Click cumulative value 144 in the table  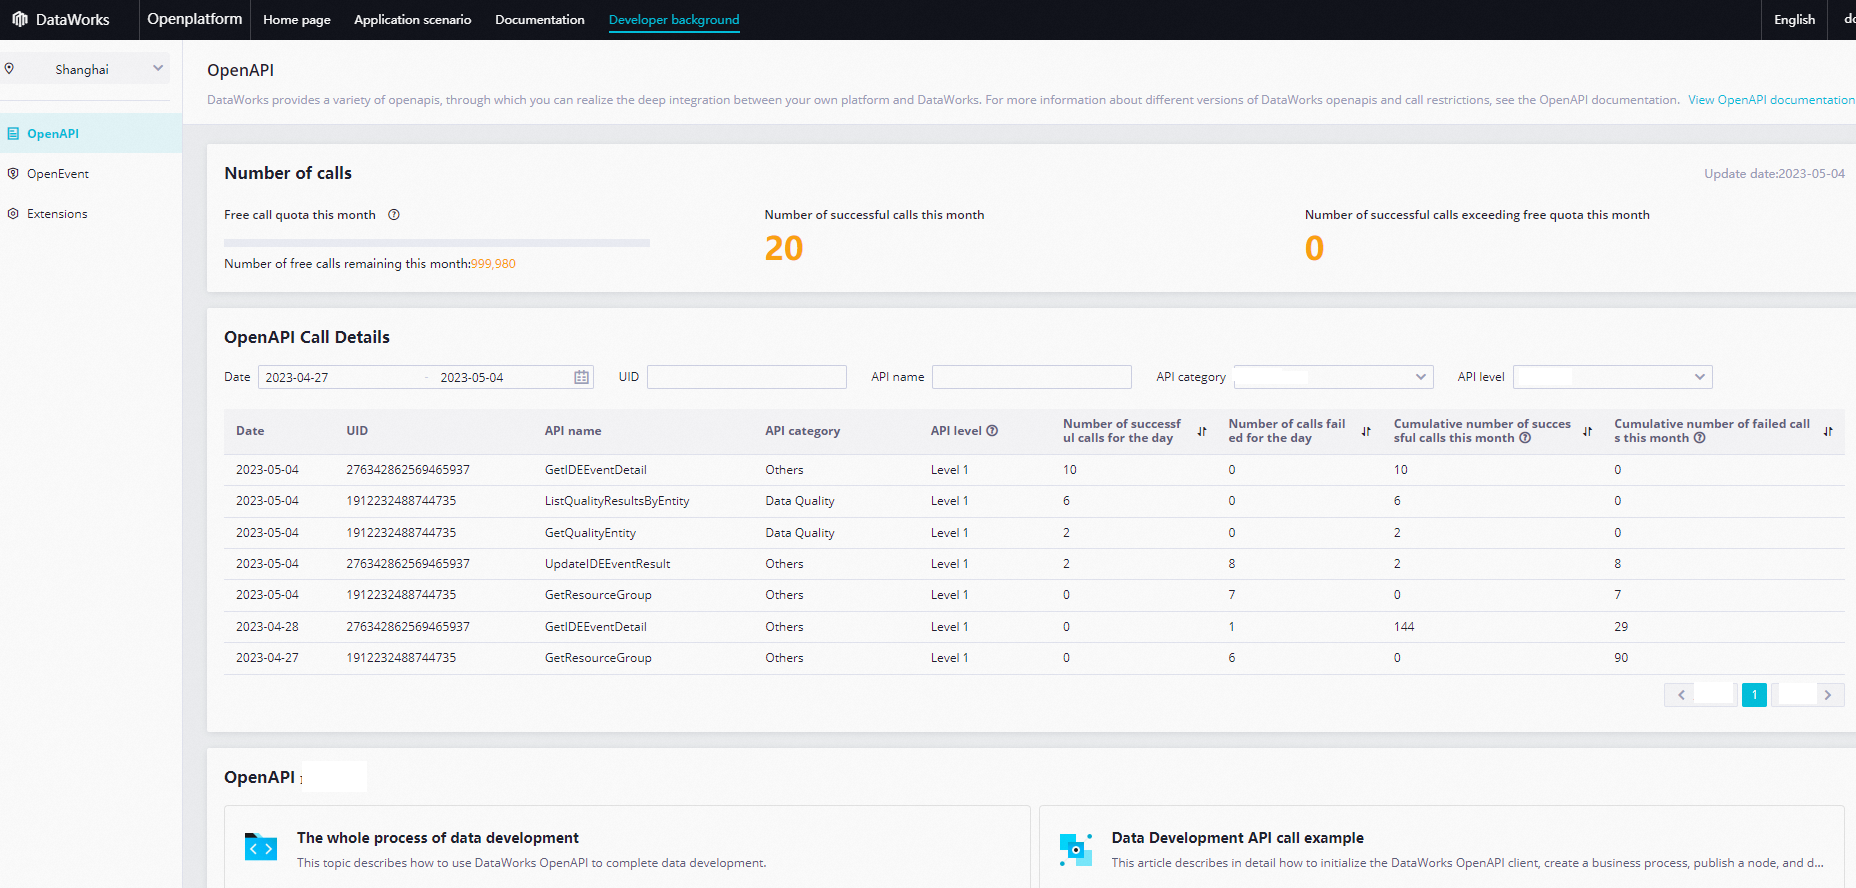(x=1404, y=627)
